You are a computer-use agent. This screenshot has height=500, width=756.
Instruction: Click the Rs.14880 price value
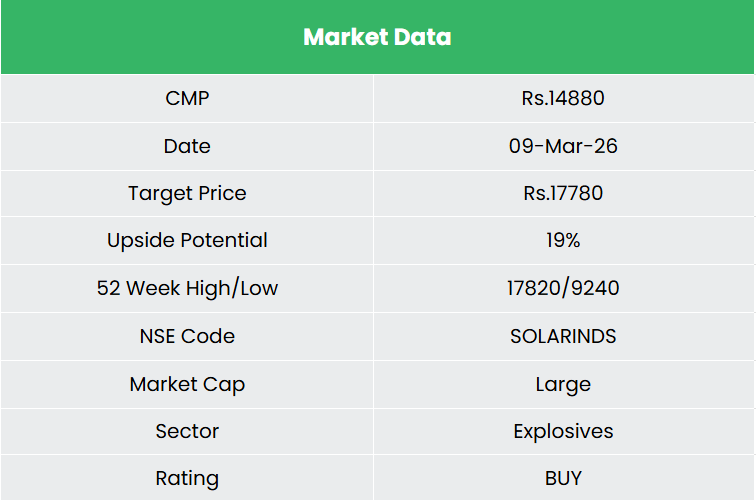tap(563, 98)
